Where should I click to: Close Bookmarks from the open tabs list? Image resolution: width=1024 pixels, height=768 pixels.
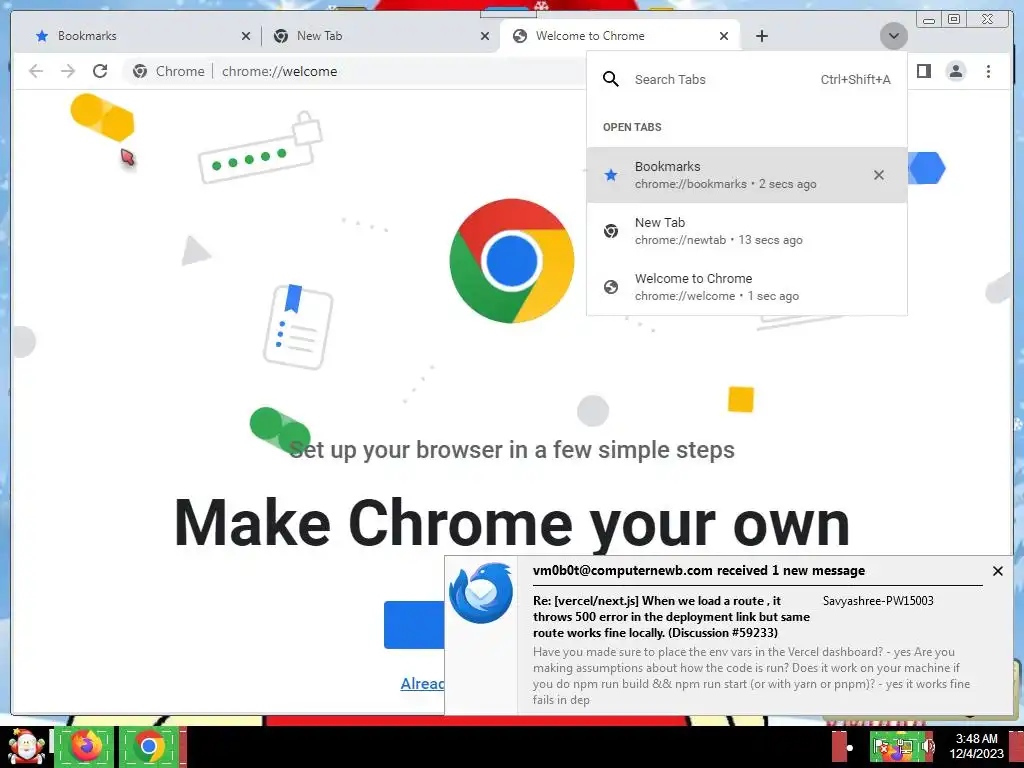point(879,175)
